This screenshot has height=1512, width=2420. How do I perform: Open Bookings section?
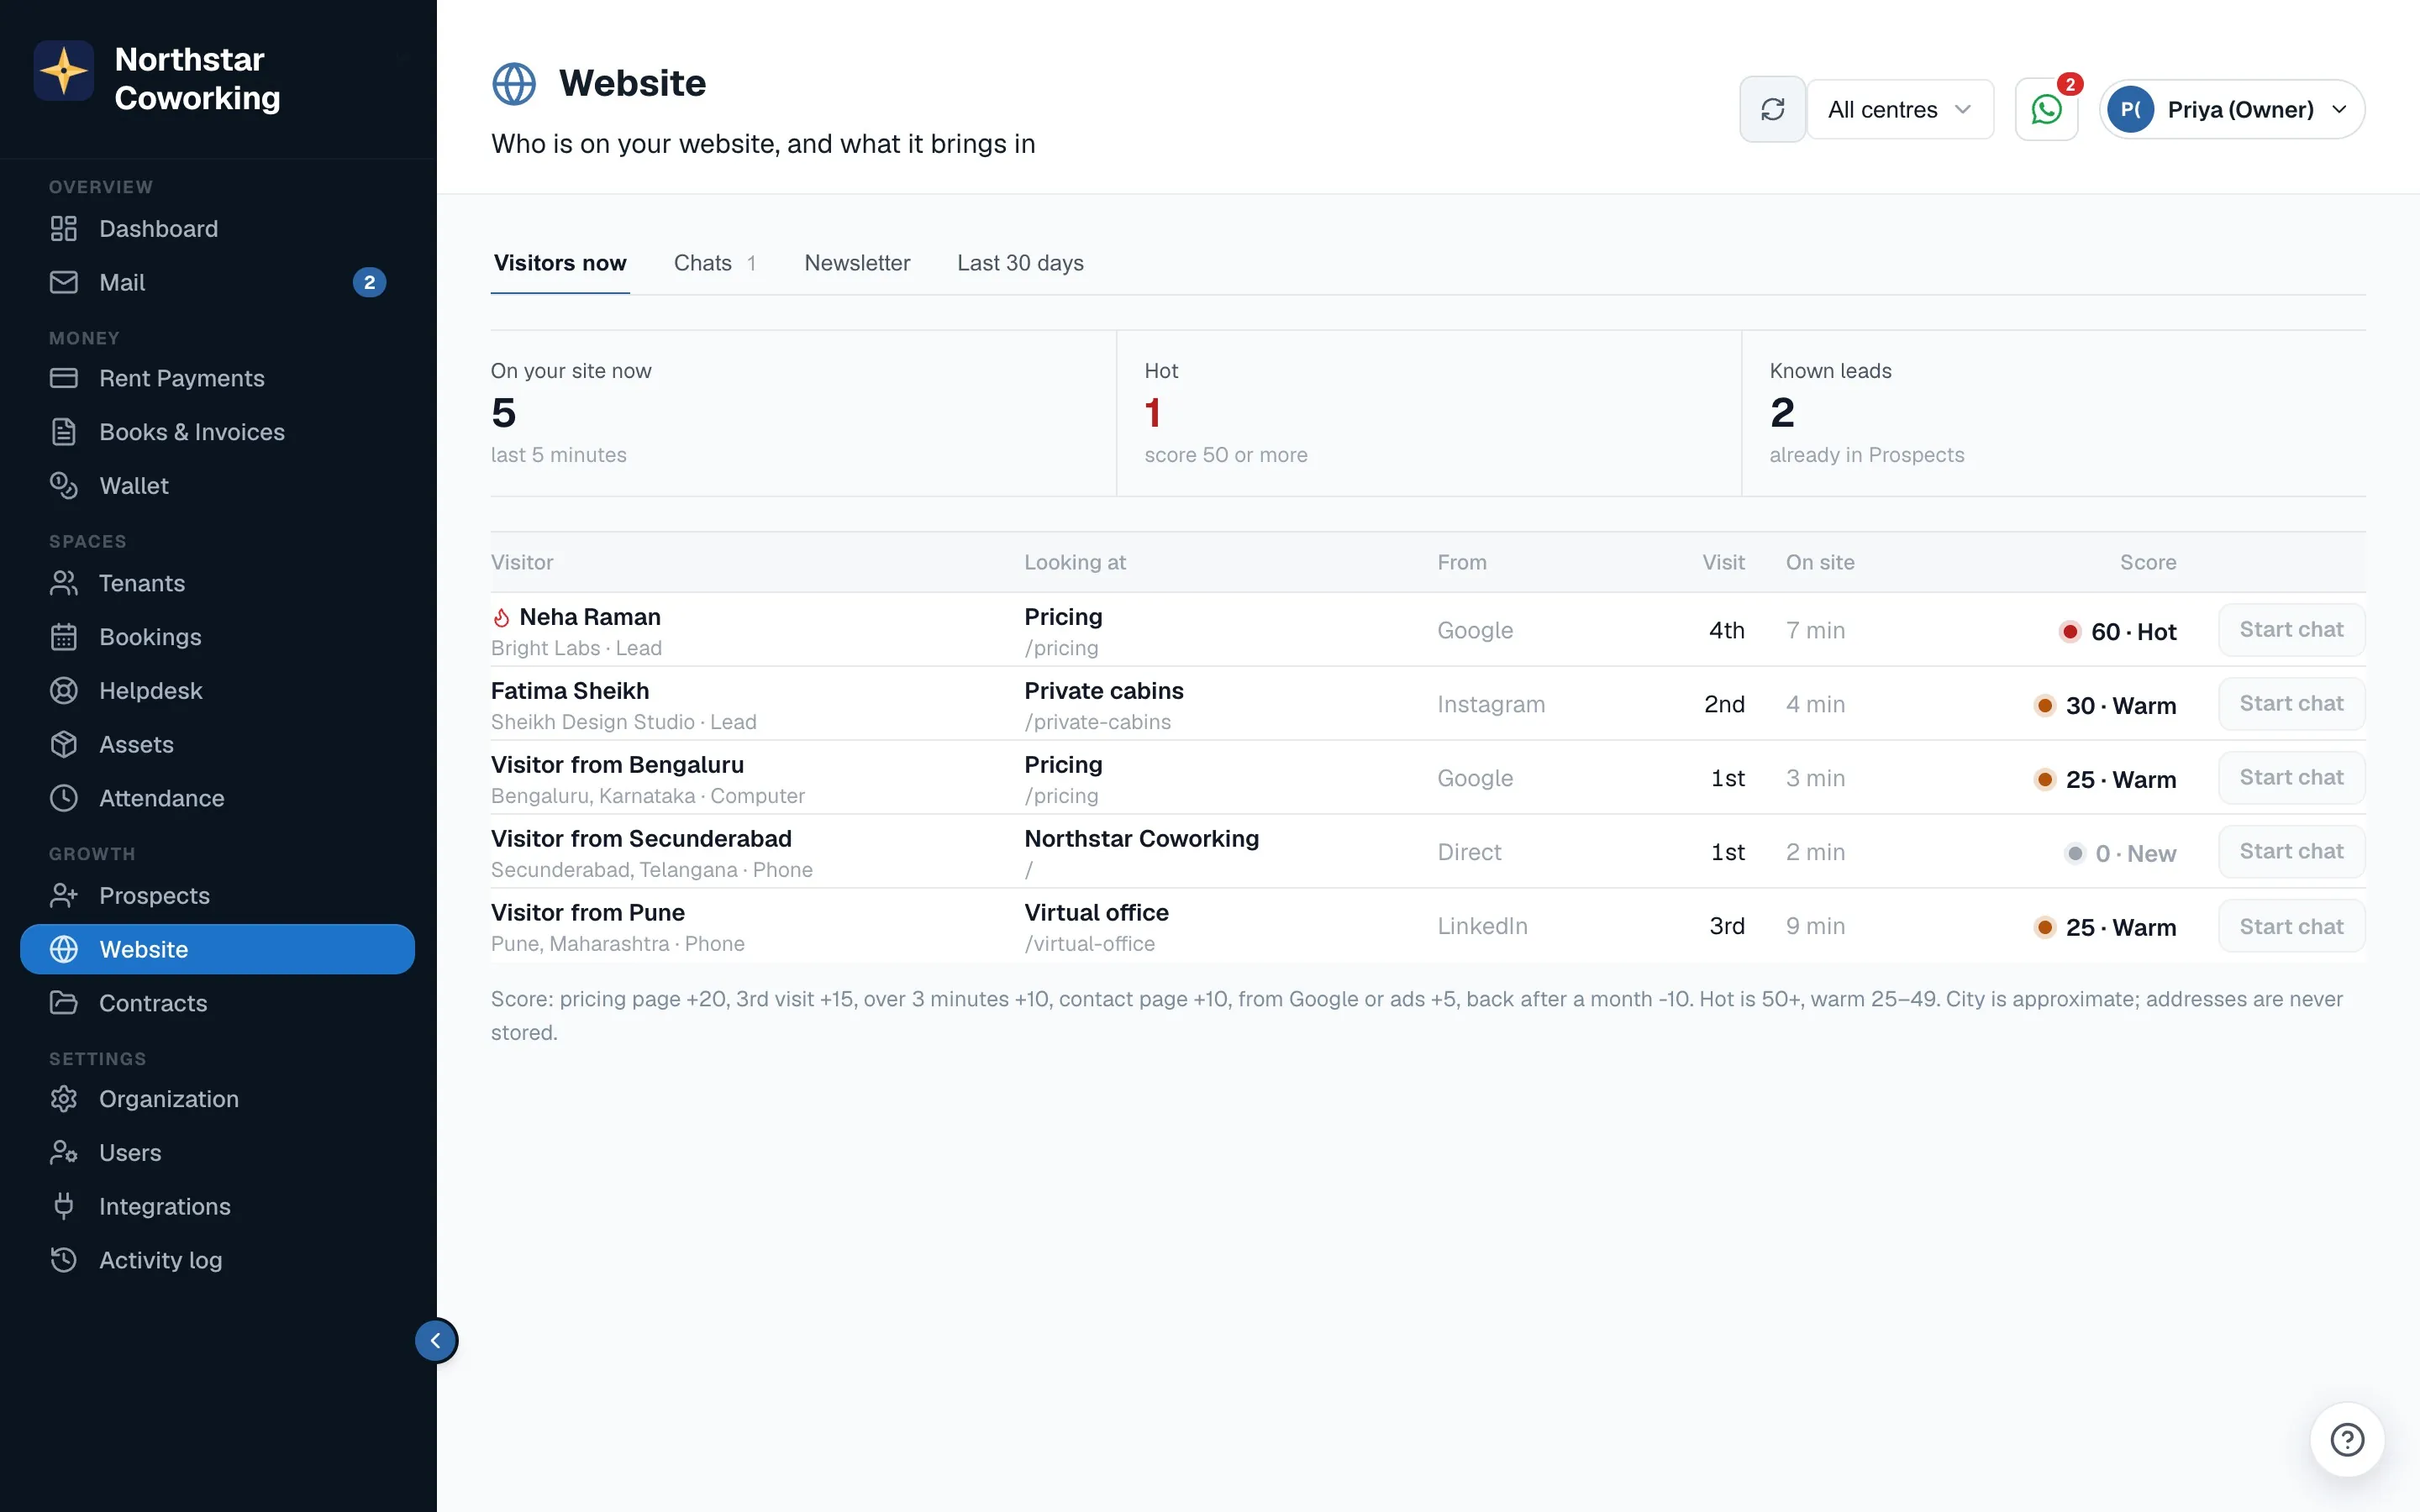[x=217, y=637]
